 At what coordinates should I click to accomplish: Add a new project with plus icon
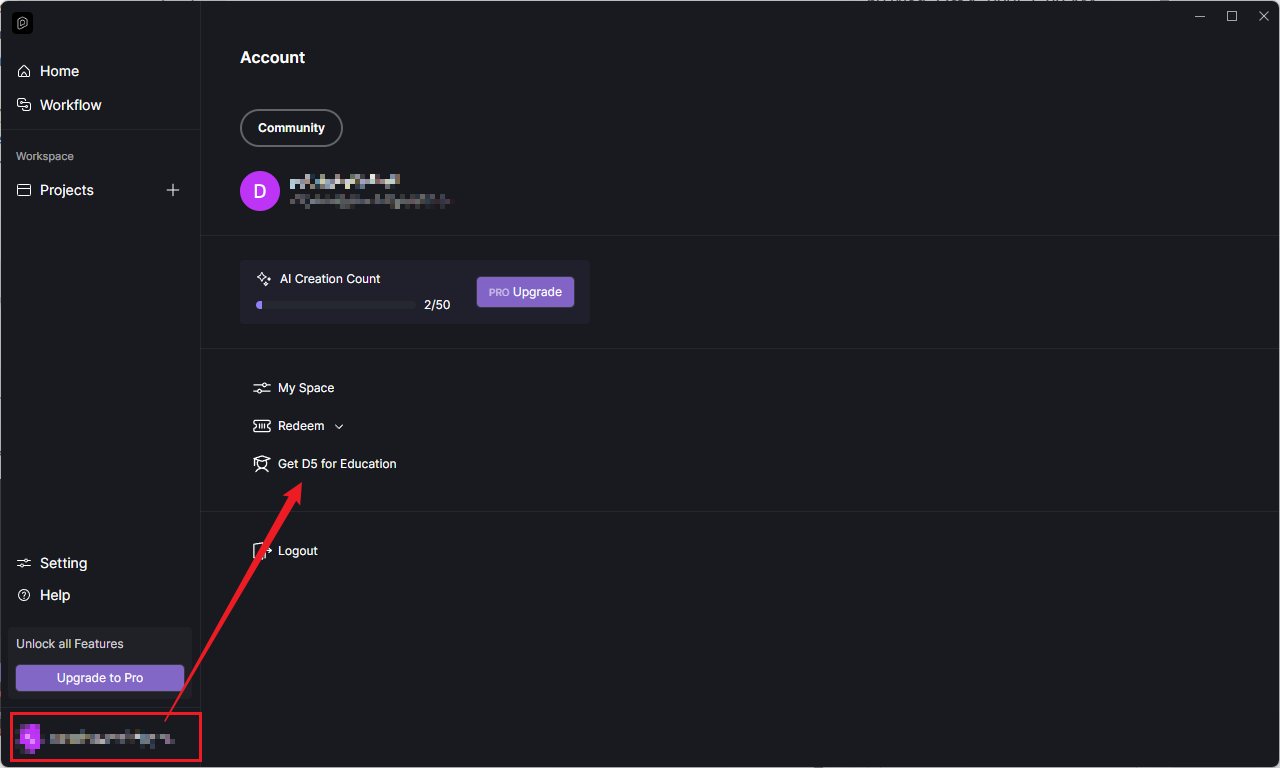pyautogui.click(x=173, y=190)
